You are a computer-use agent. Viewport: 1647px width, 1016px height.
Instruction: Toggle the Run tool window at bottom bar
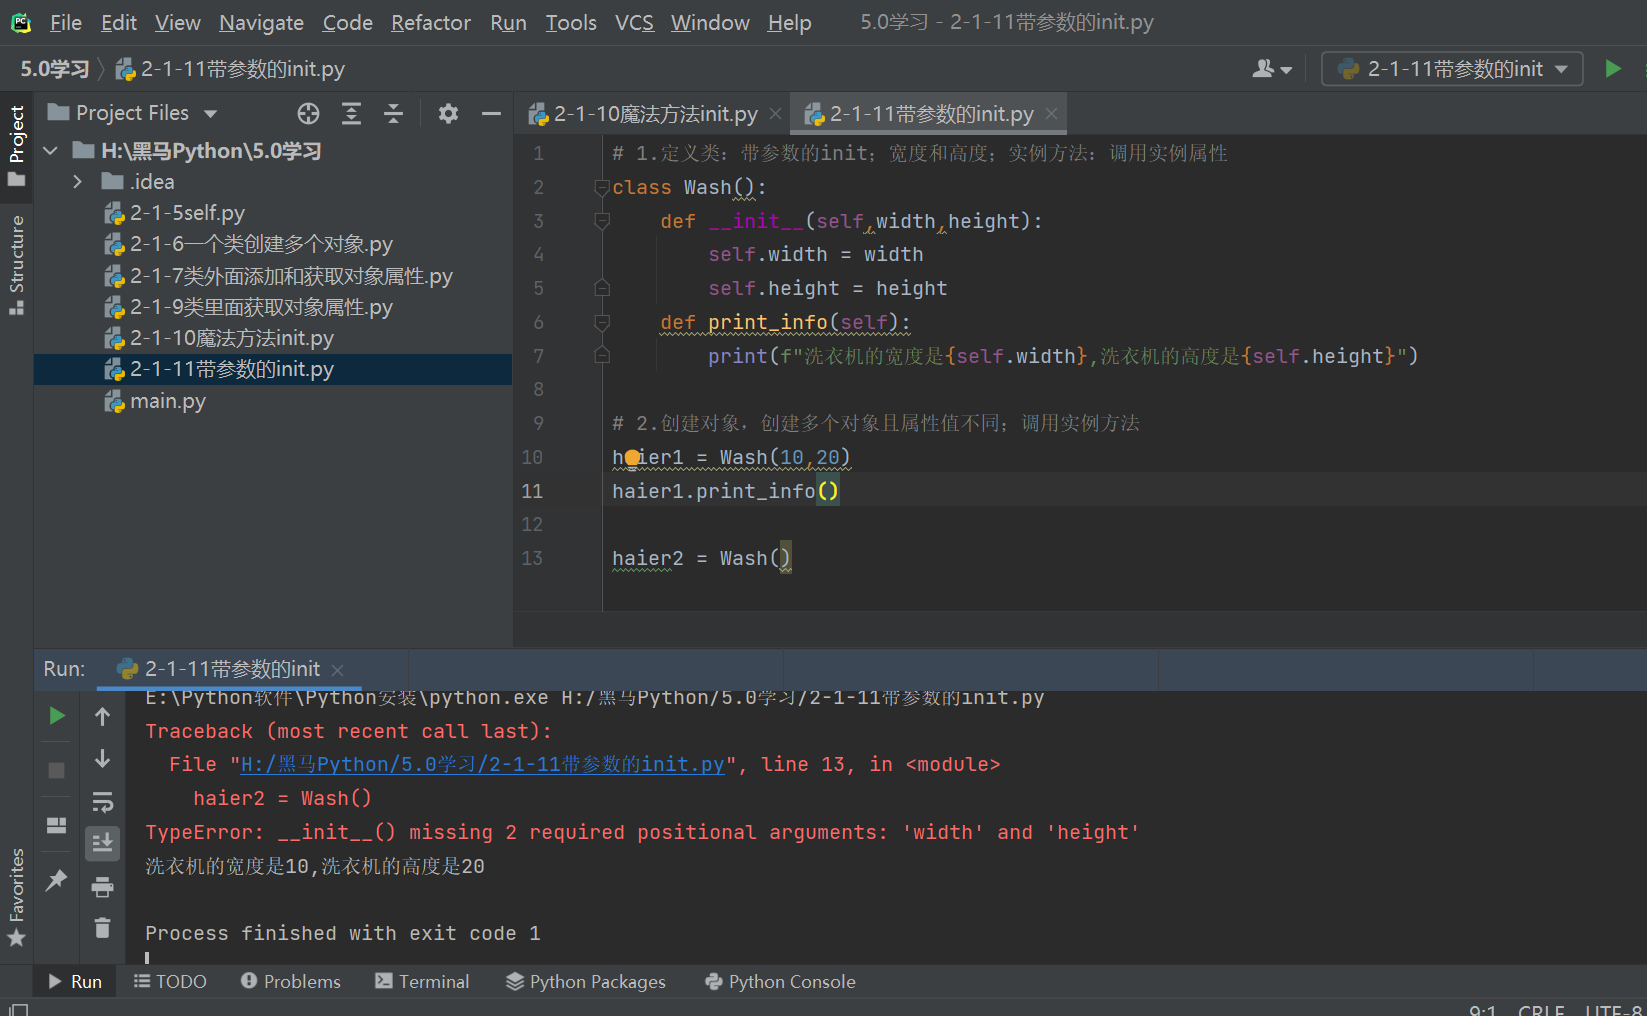pos(75,982)
